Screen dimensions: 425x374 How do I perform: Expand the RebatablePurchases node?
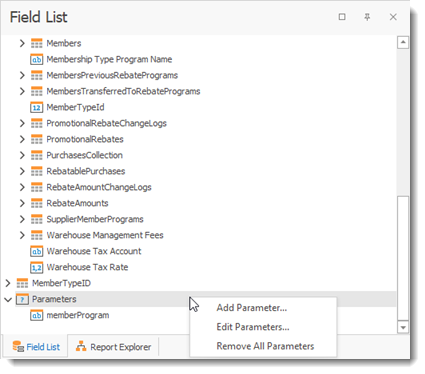[22, 171]
